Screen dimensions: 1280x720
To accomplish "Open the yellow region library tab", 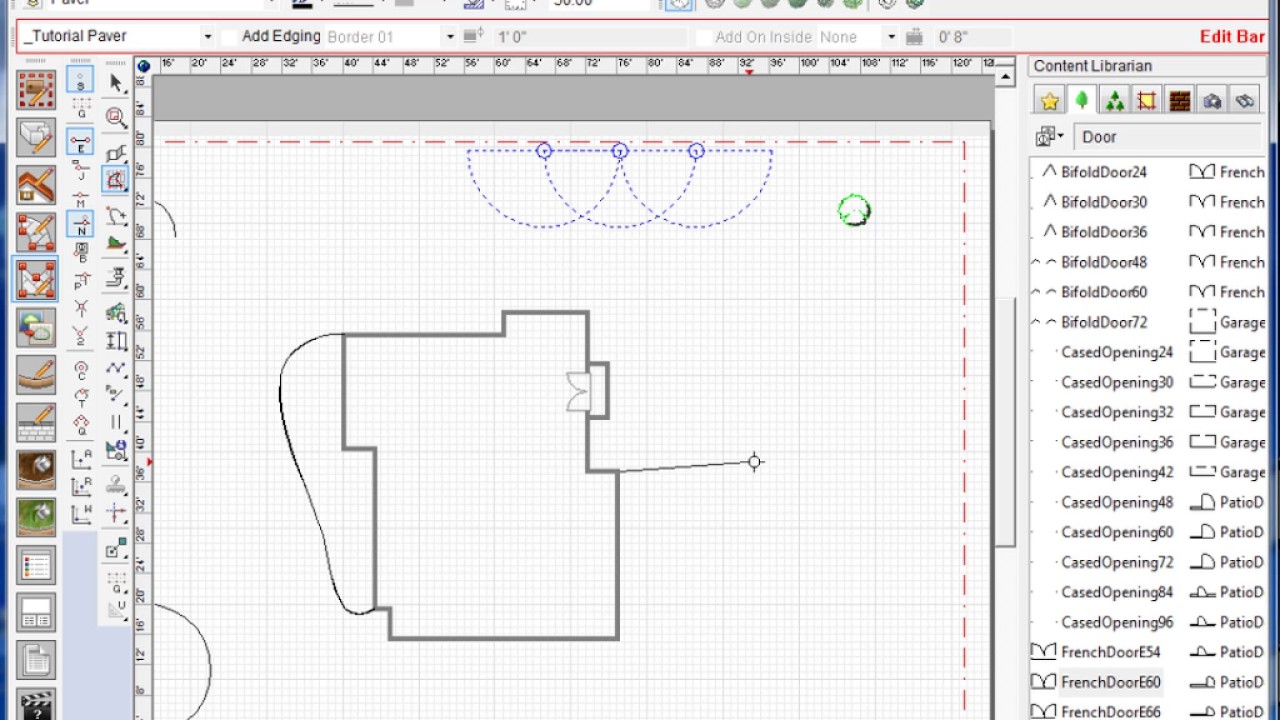I will point(1146,100).
